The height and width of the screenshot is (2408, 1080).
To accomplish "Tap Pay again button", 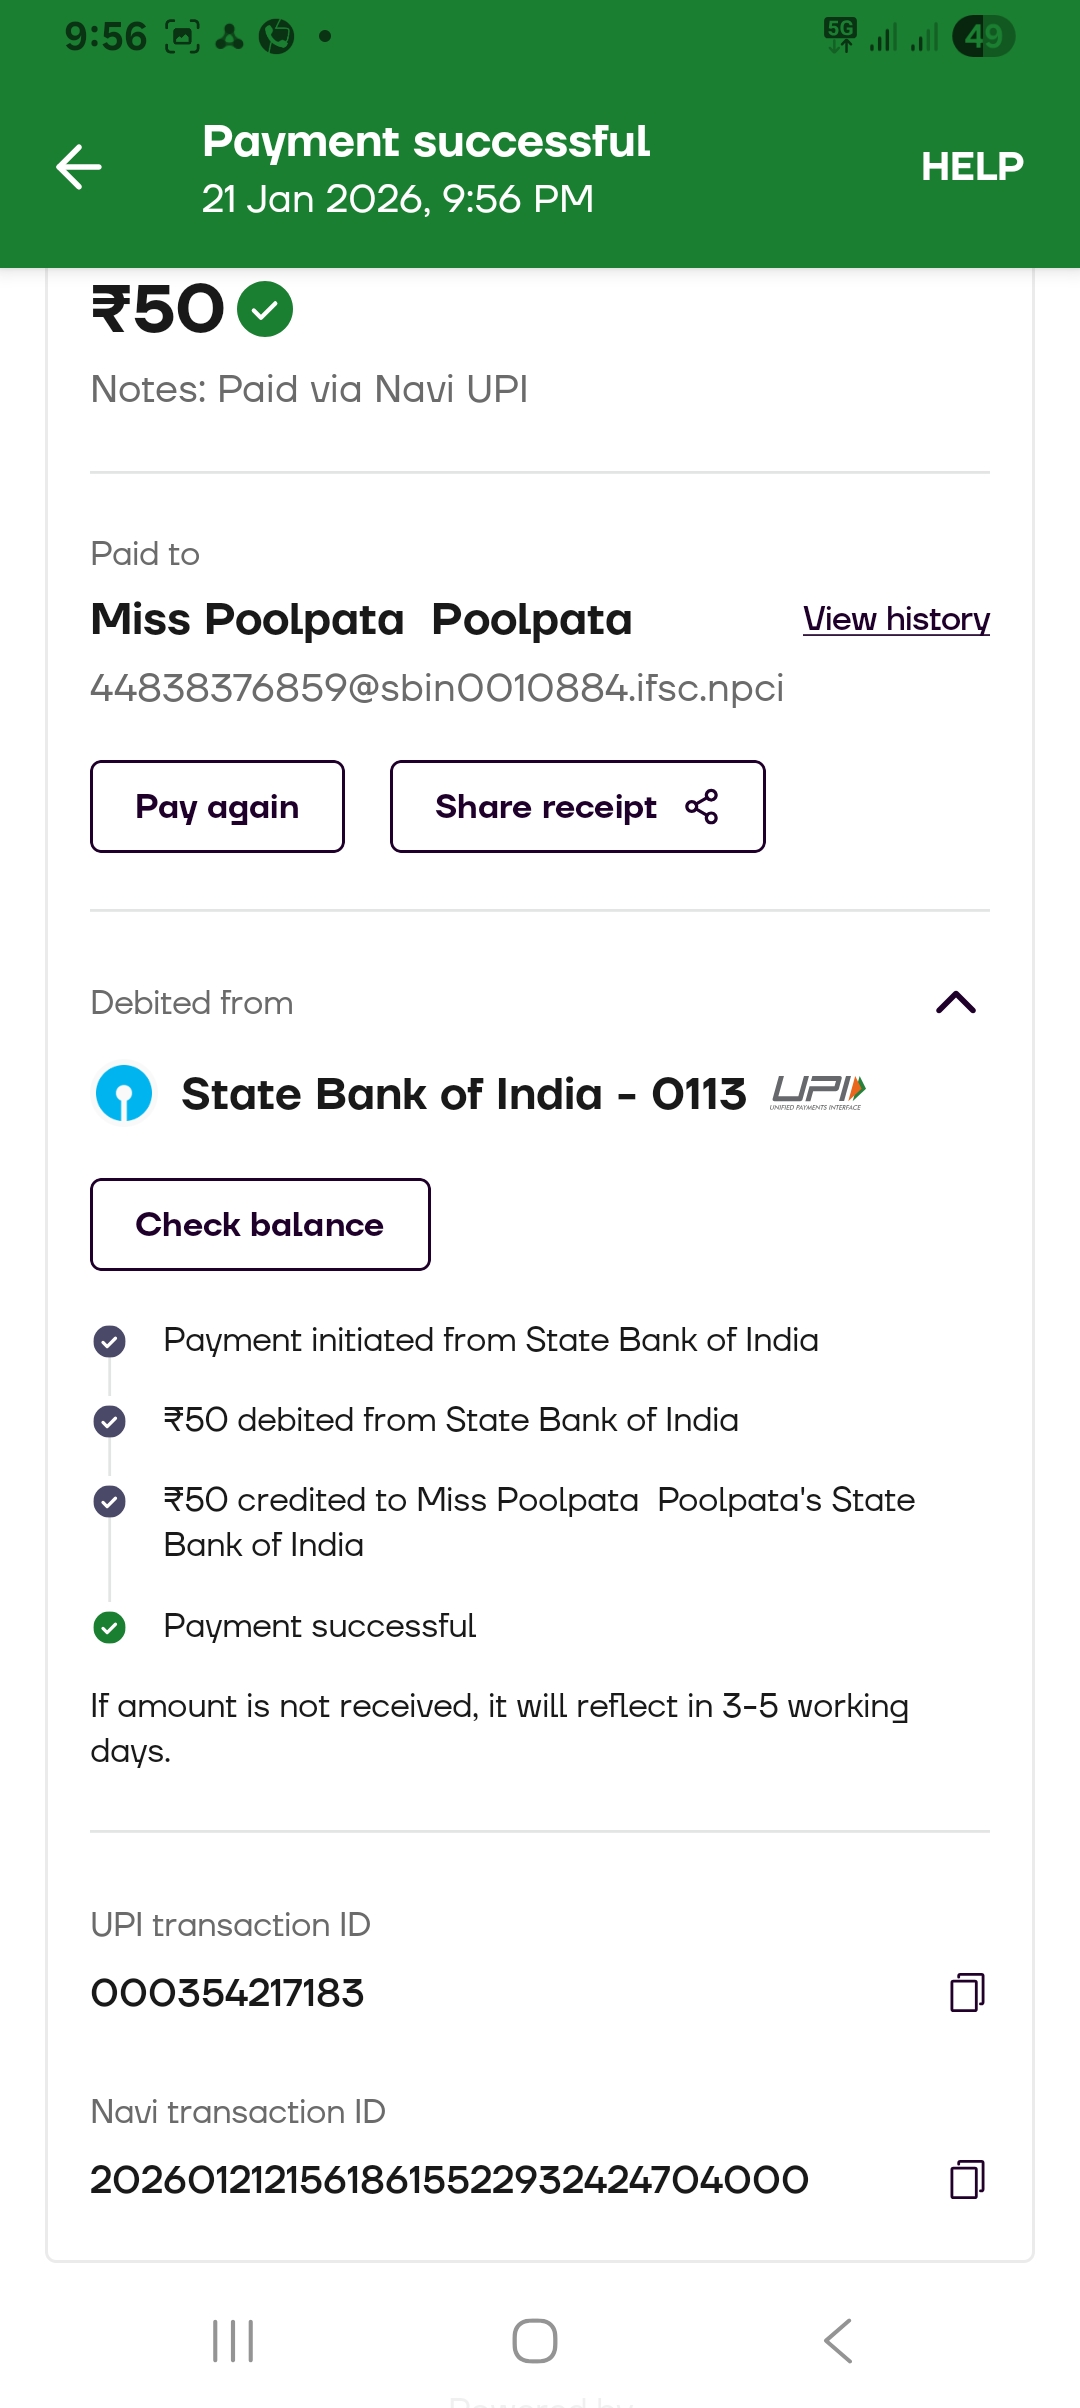I will coord(217,807).
